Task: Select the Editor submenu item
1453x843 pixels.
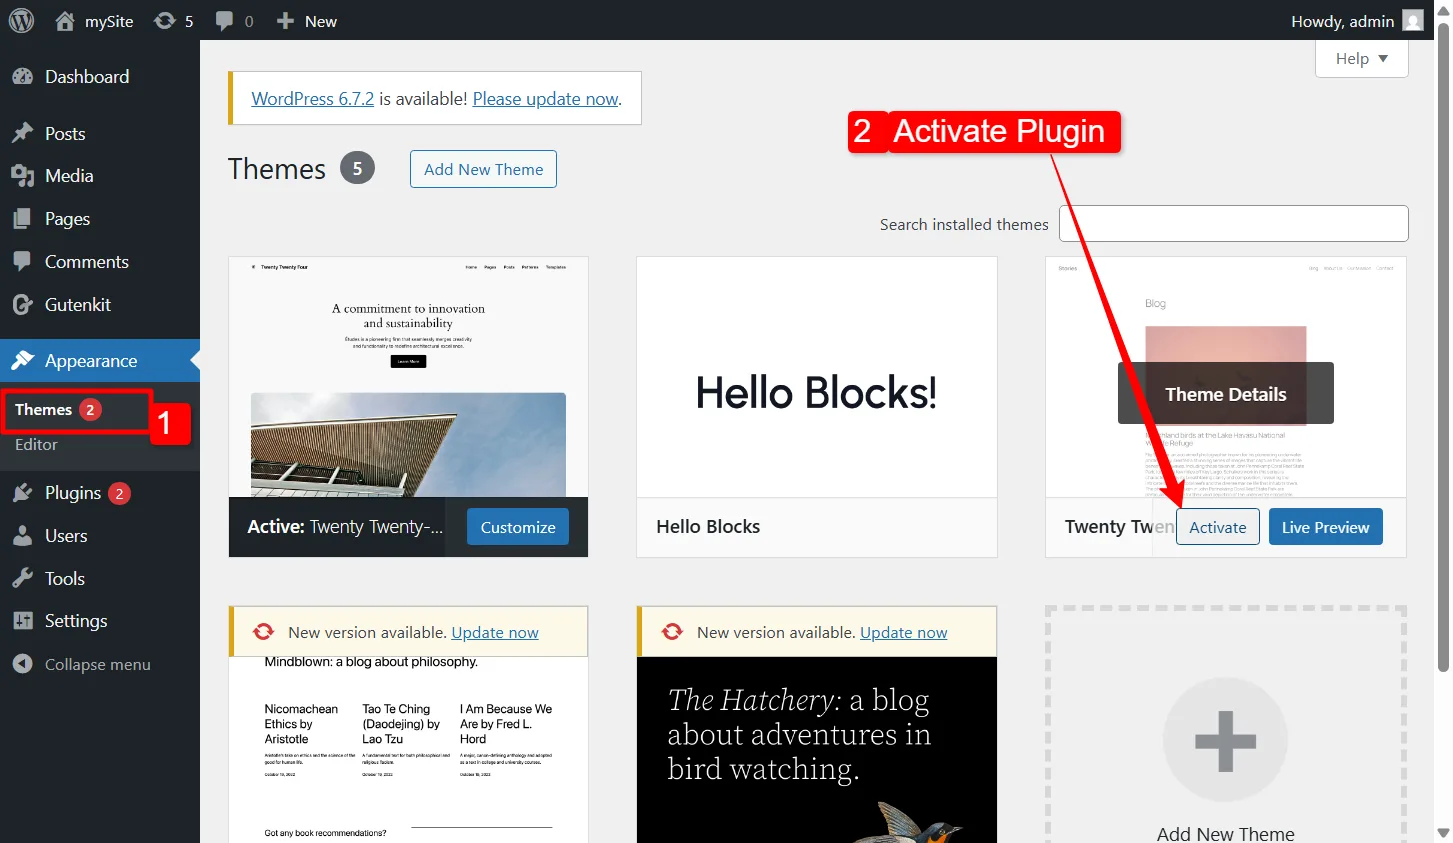Action: point(36,445)
